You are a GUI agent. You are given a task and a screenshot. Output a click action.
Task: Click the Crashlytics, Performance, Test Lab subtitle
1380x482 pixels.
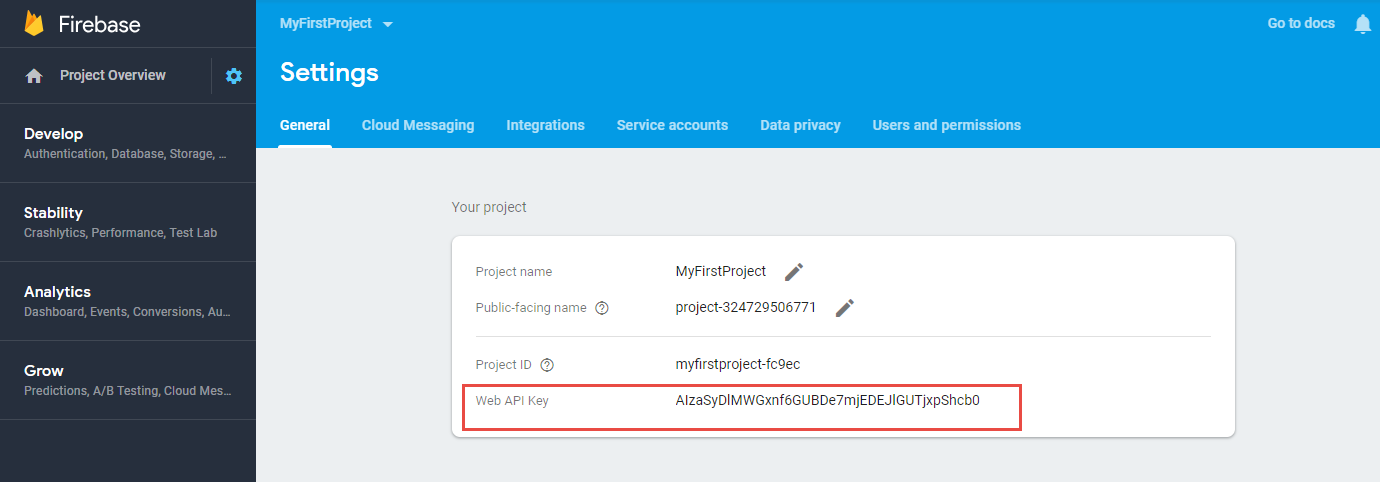(120, 233)
